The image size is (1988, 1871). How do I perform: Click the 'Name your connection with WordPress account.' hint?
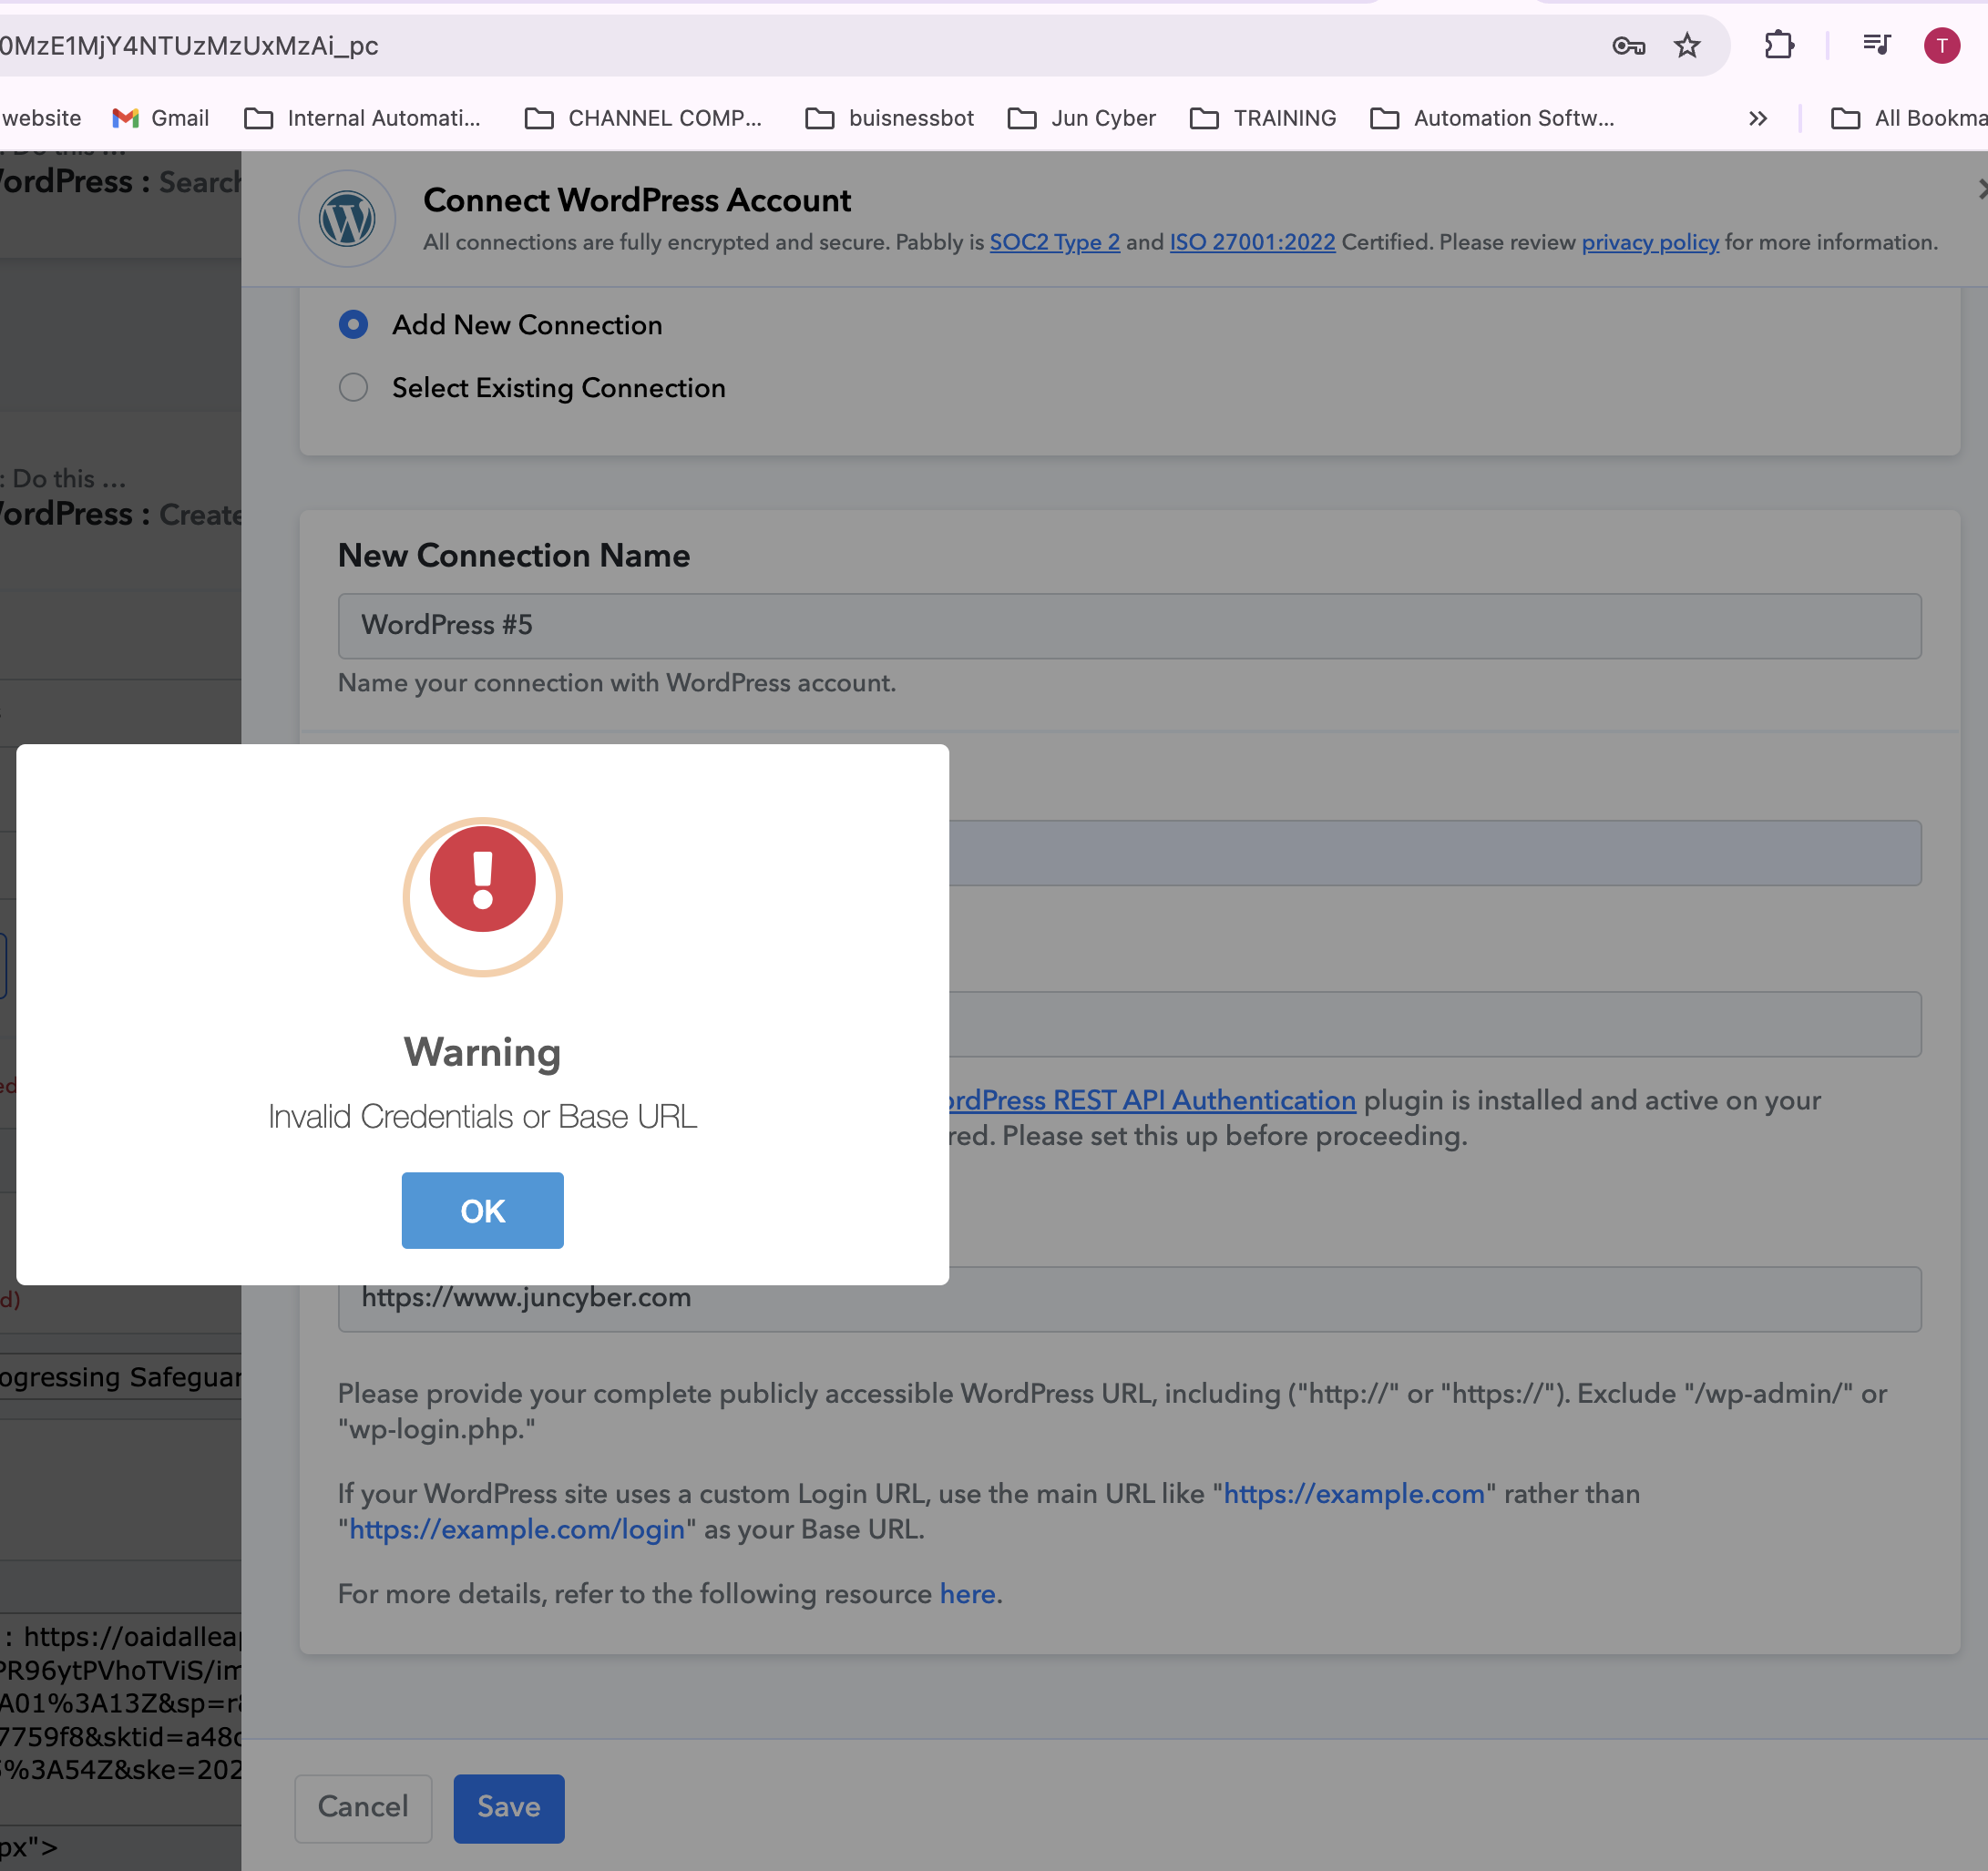coord(617,683)
